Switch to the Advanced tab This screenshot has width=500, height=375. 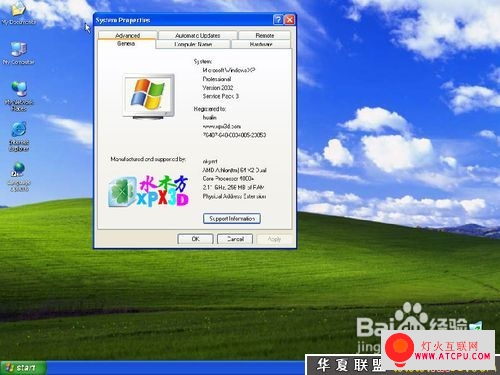pos(128,35)
